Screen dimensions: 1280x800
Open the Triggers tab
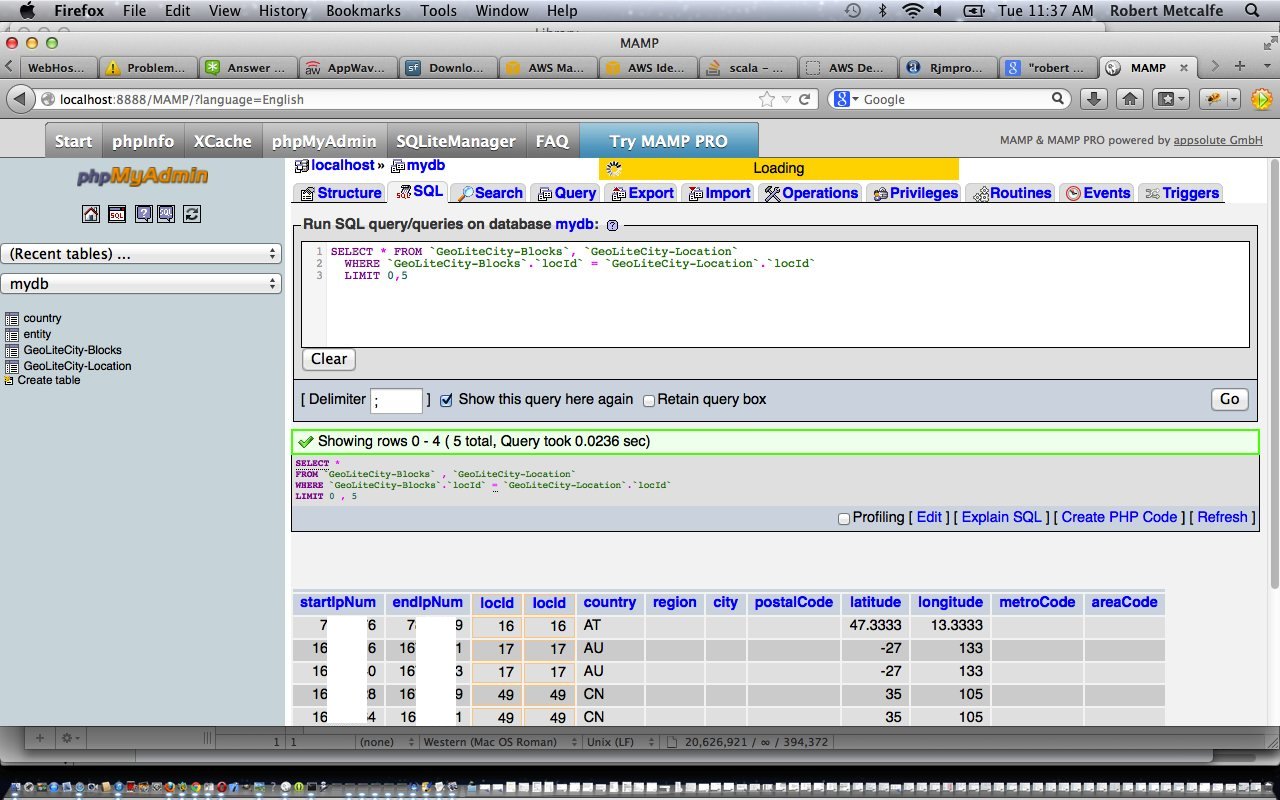coord(1181,193)
